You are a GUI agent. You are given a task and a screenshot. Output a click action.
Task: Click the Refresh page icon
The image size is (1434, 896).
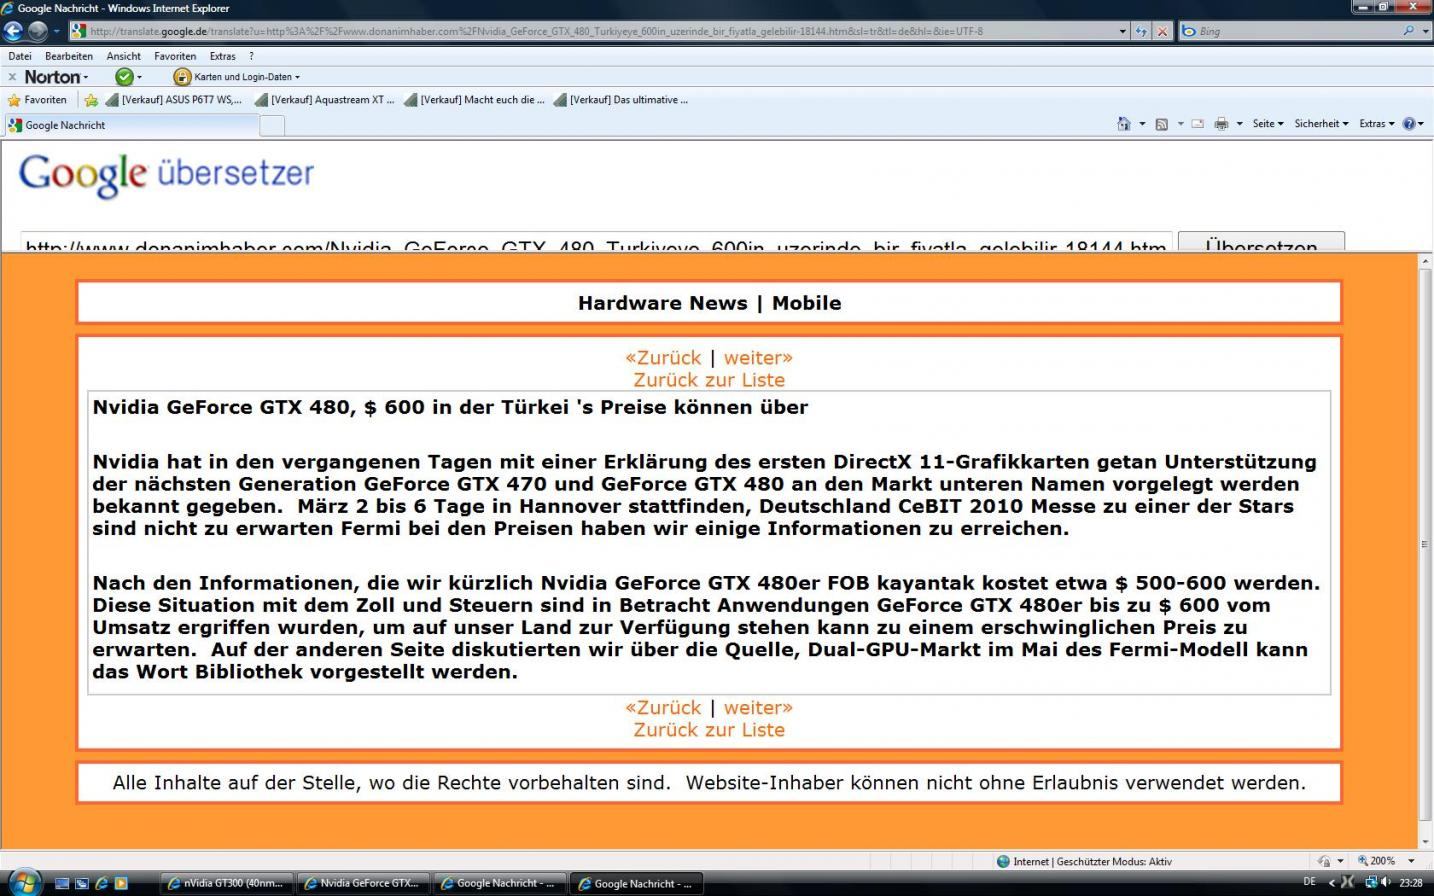pyautogui.click(x=1141, y=31)
